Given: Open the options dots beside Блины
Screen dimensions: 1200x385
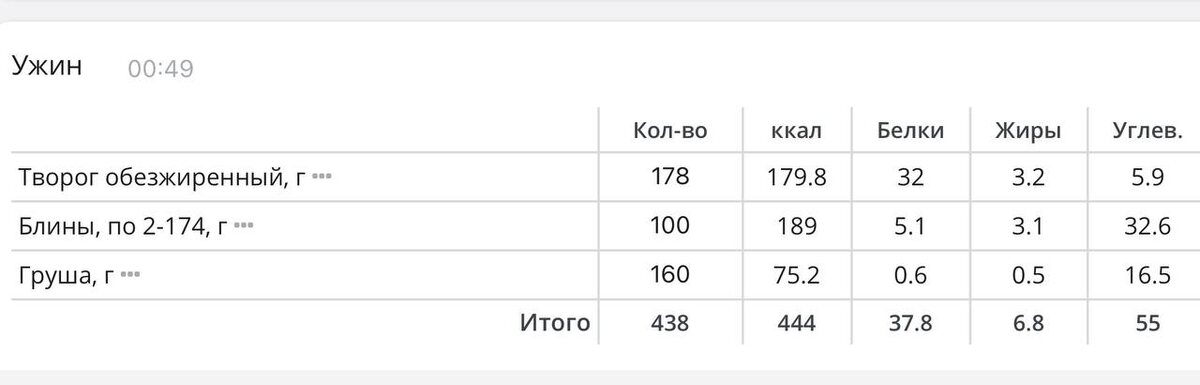Looking at the screenshot, I should 243,225.
